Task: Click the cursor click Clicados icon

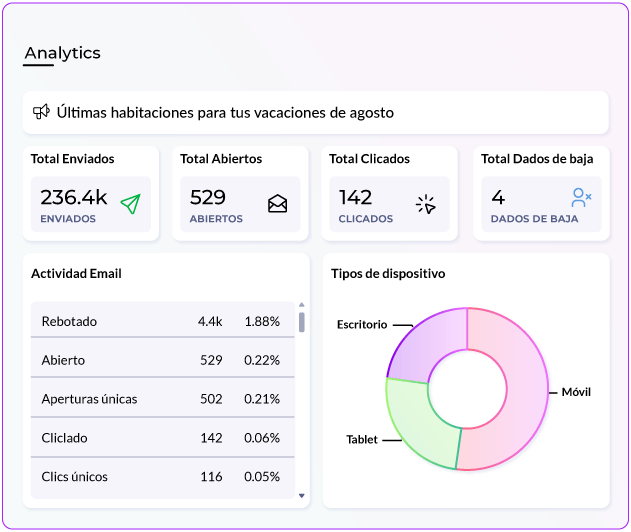Action: 426,204
